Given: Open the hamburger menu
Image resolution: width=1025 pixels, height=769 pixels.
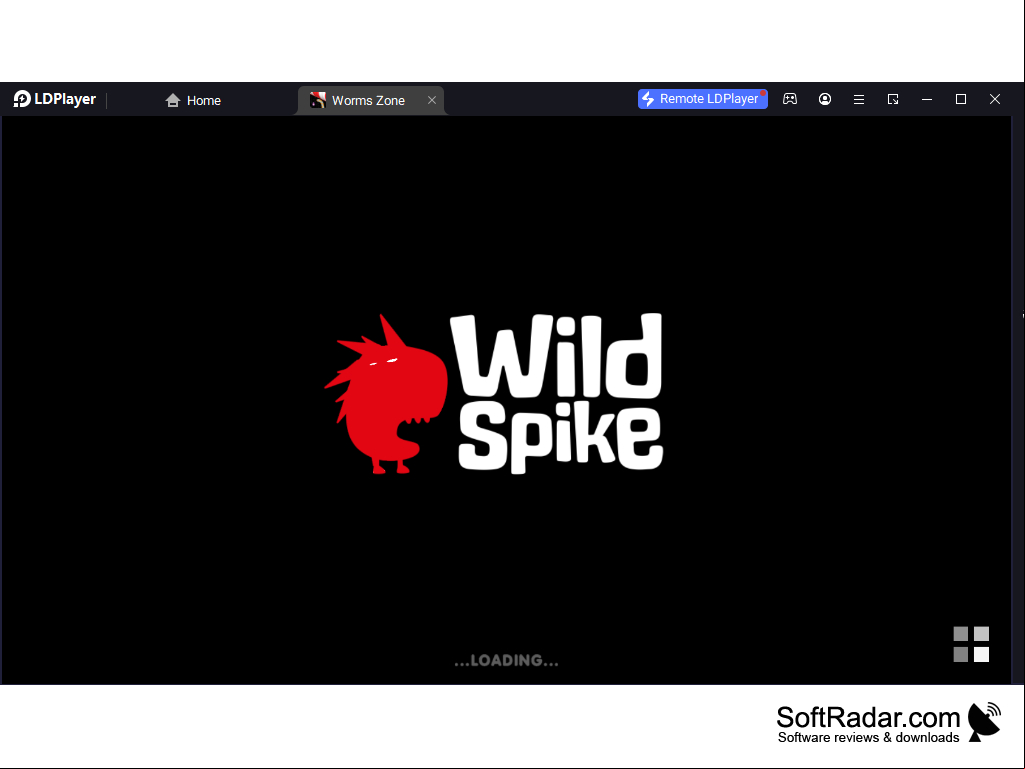Looking at the screenshot, I should [859, 99].
